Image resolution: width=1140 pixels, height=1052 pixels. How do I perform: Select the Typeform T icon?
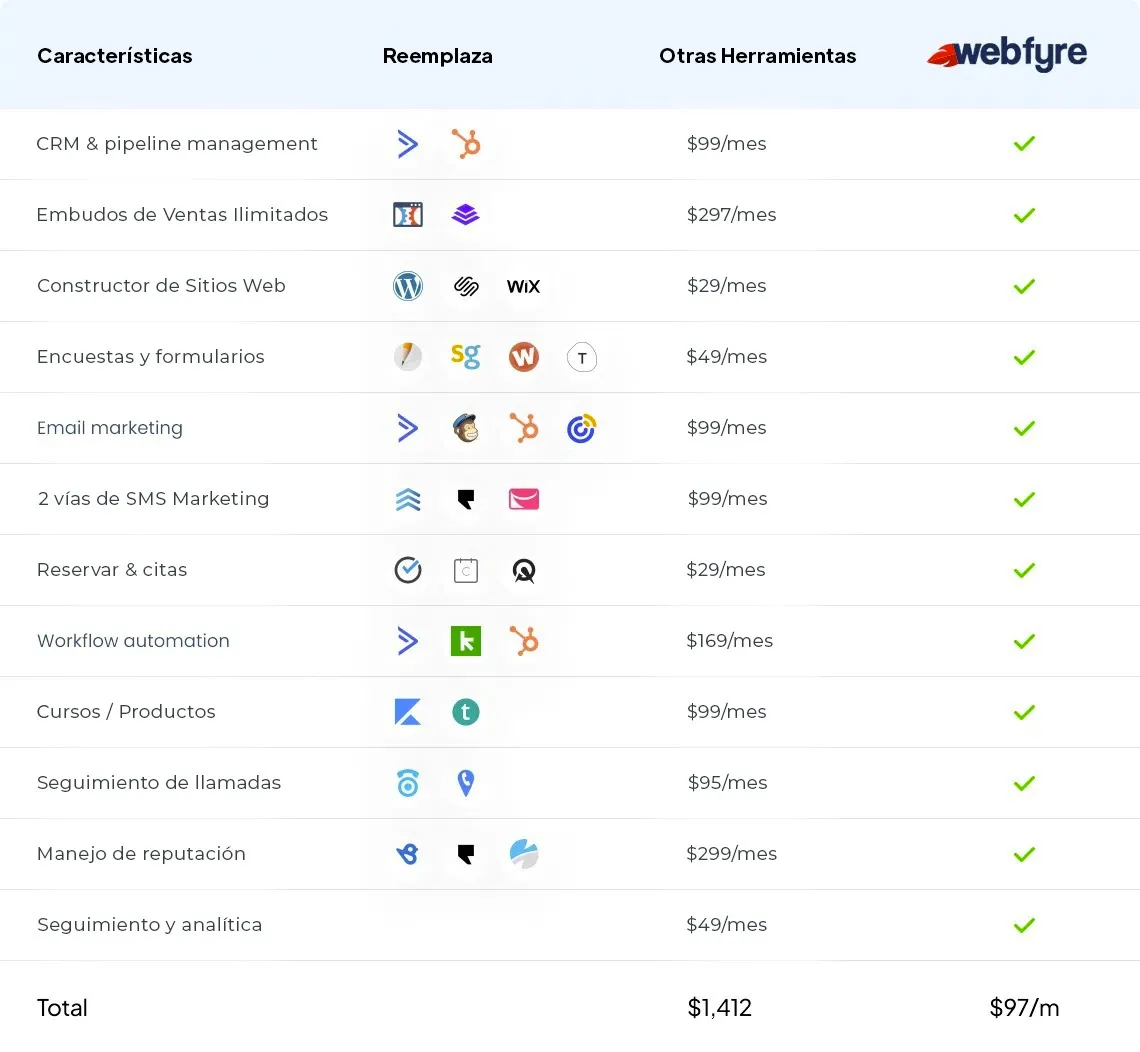tap(582, 357)
